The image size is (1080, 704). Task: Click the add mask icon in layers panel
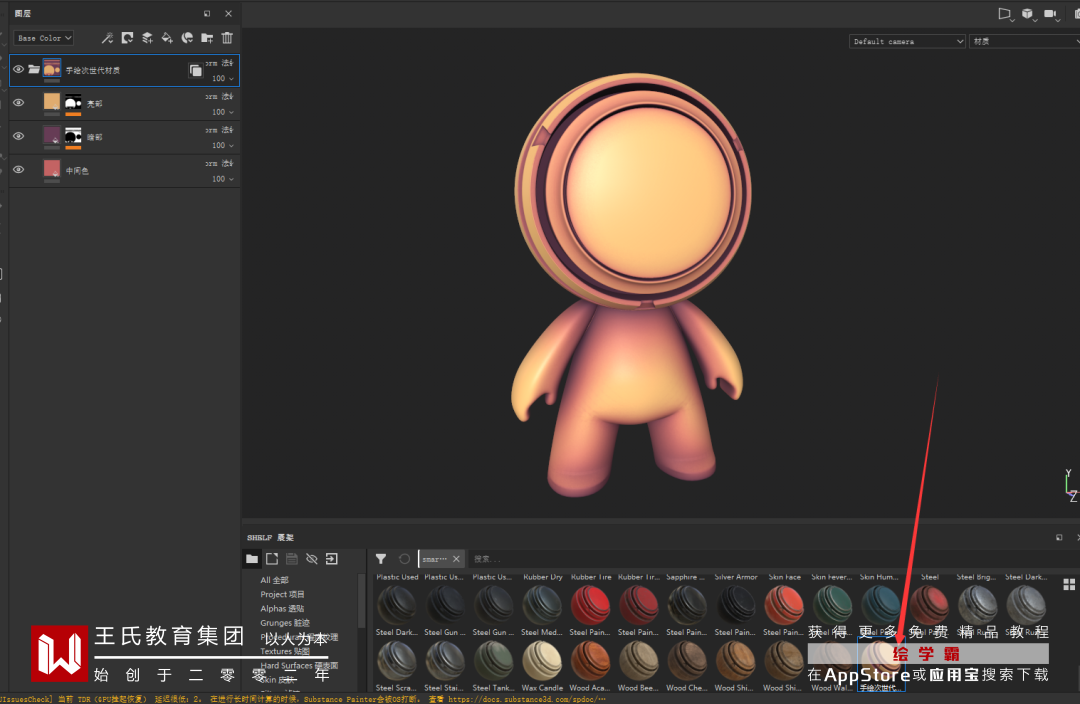pos(127,38)
